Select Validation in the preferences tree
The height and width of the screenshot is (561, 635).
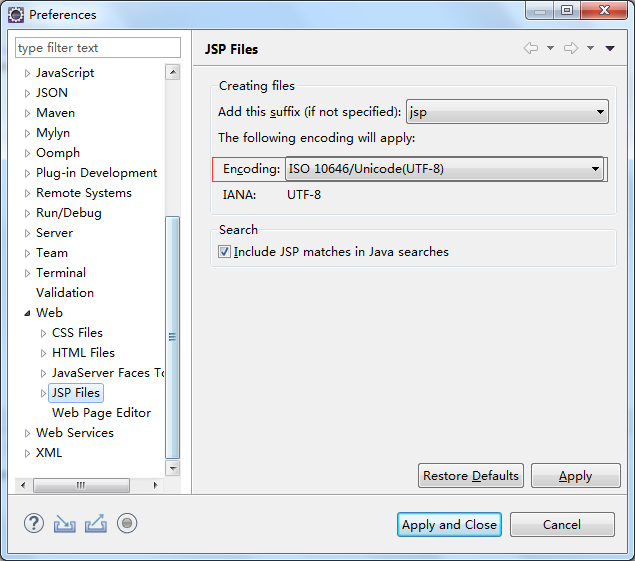[65, 292]
